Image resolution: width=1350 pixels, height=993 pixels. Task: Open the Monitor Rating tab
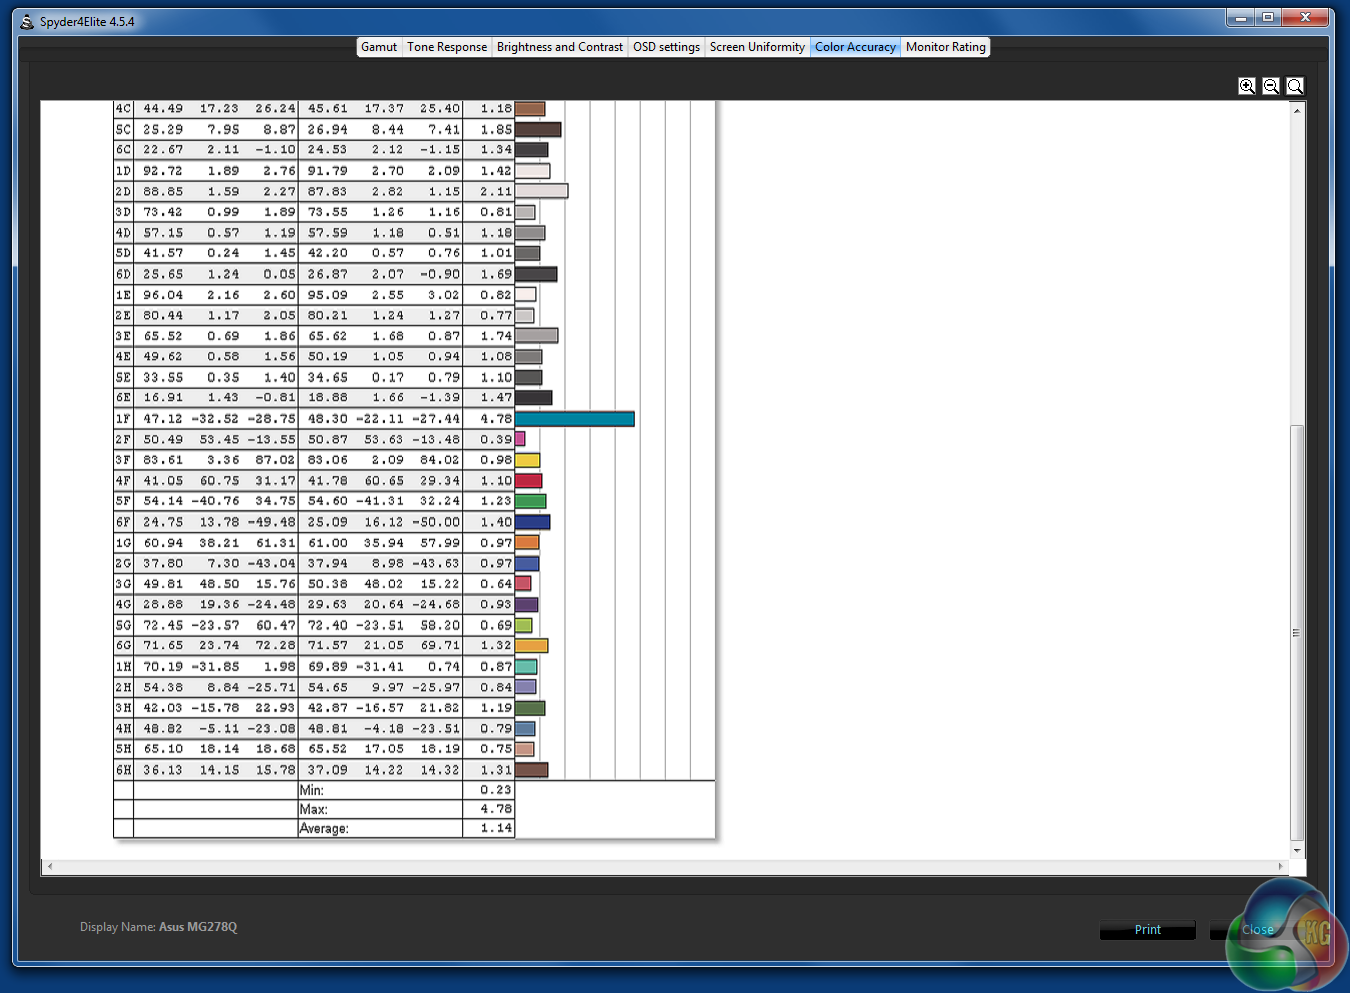pyautogui.click(x=946, y=47)
